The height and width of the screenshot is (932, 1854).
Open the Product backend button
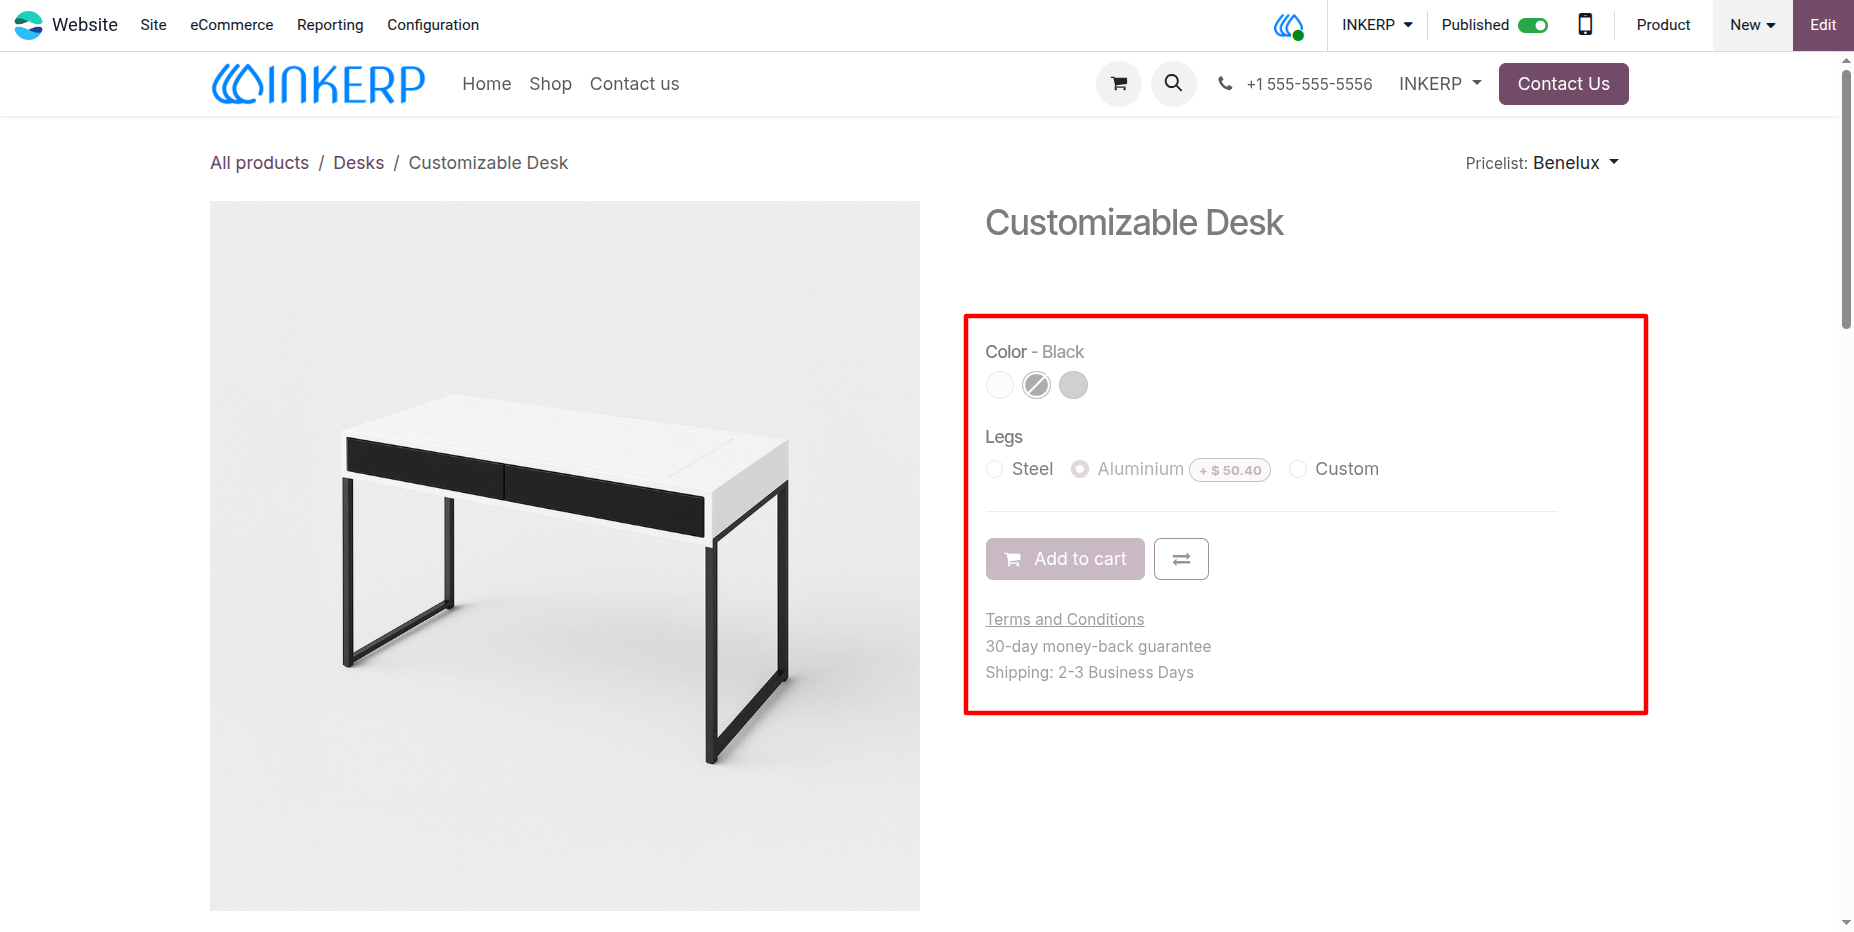[1663, 25]
